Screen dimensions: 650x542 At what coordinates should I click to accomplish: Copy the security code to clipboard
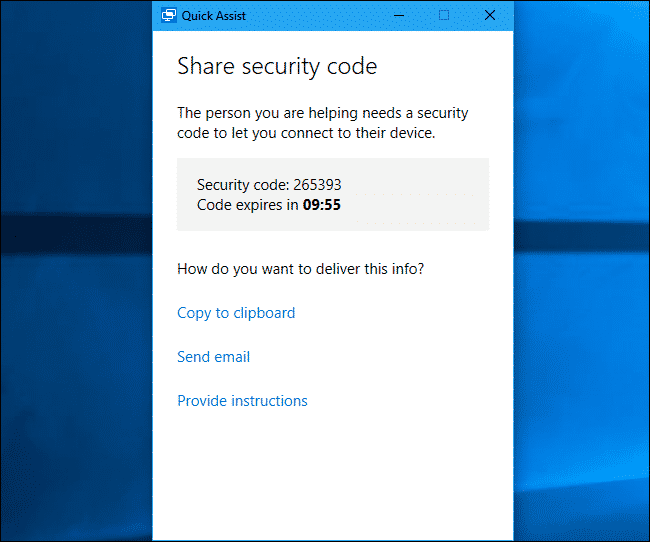click(236, 313)
